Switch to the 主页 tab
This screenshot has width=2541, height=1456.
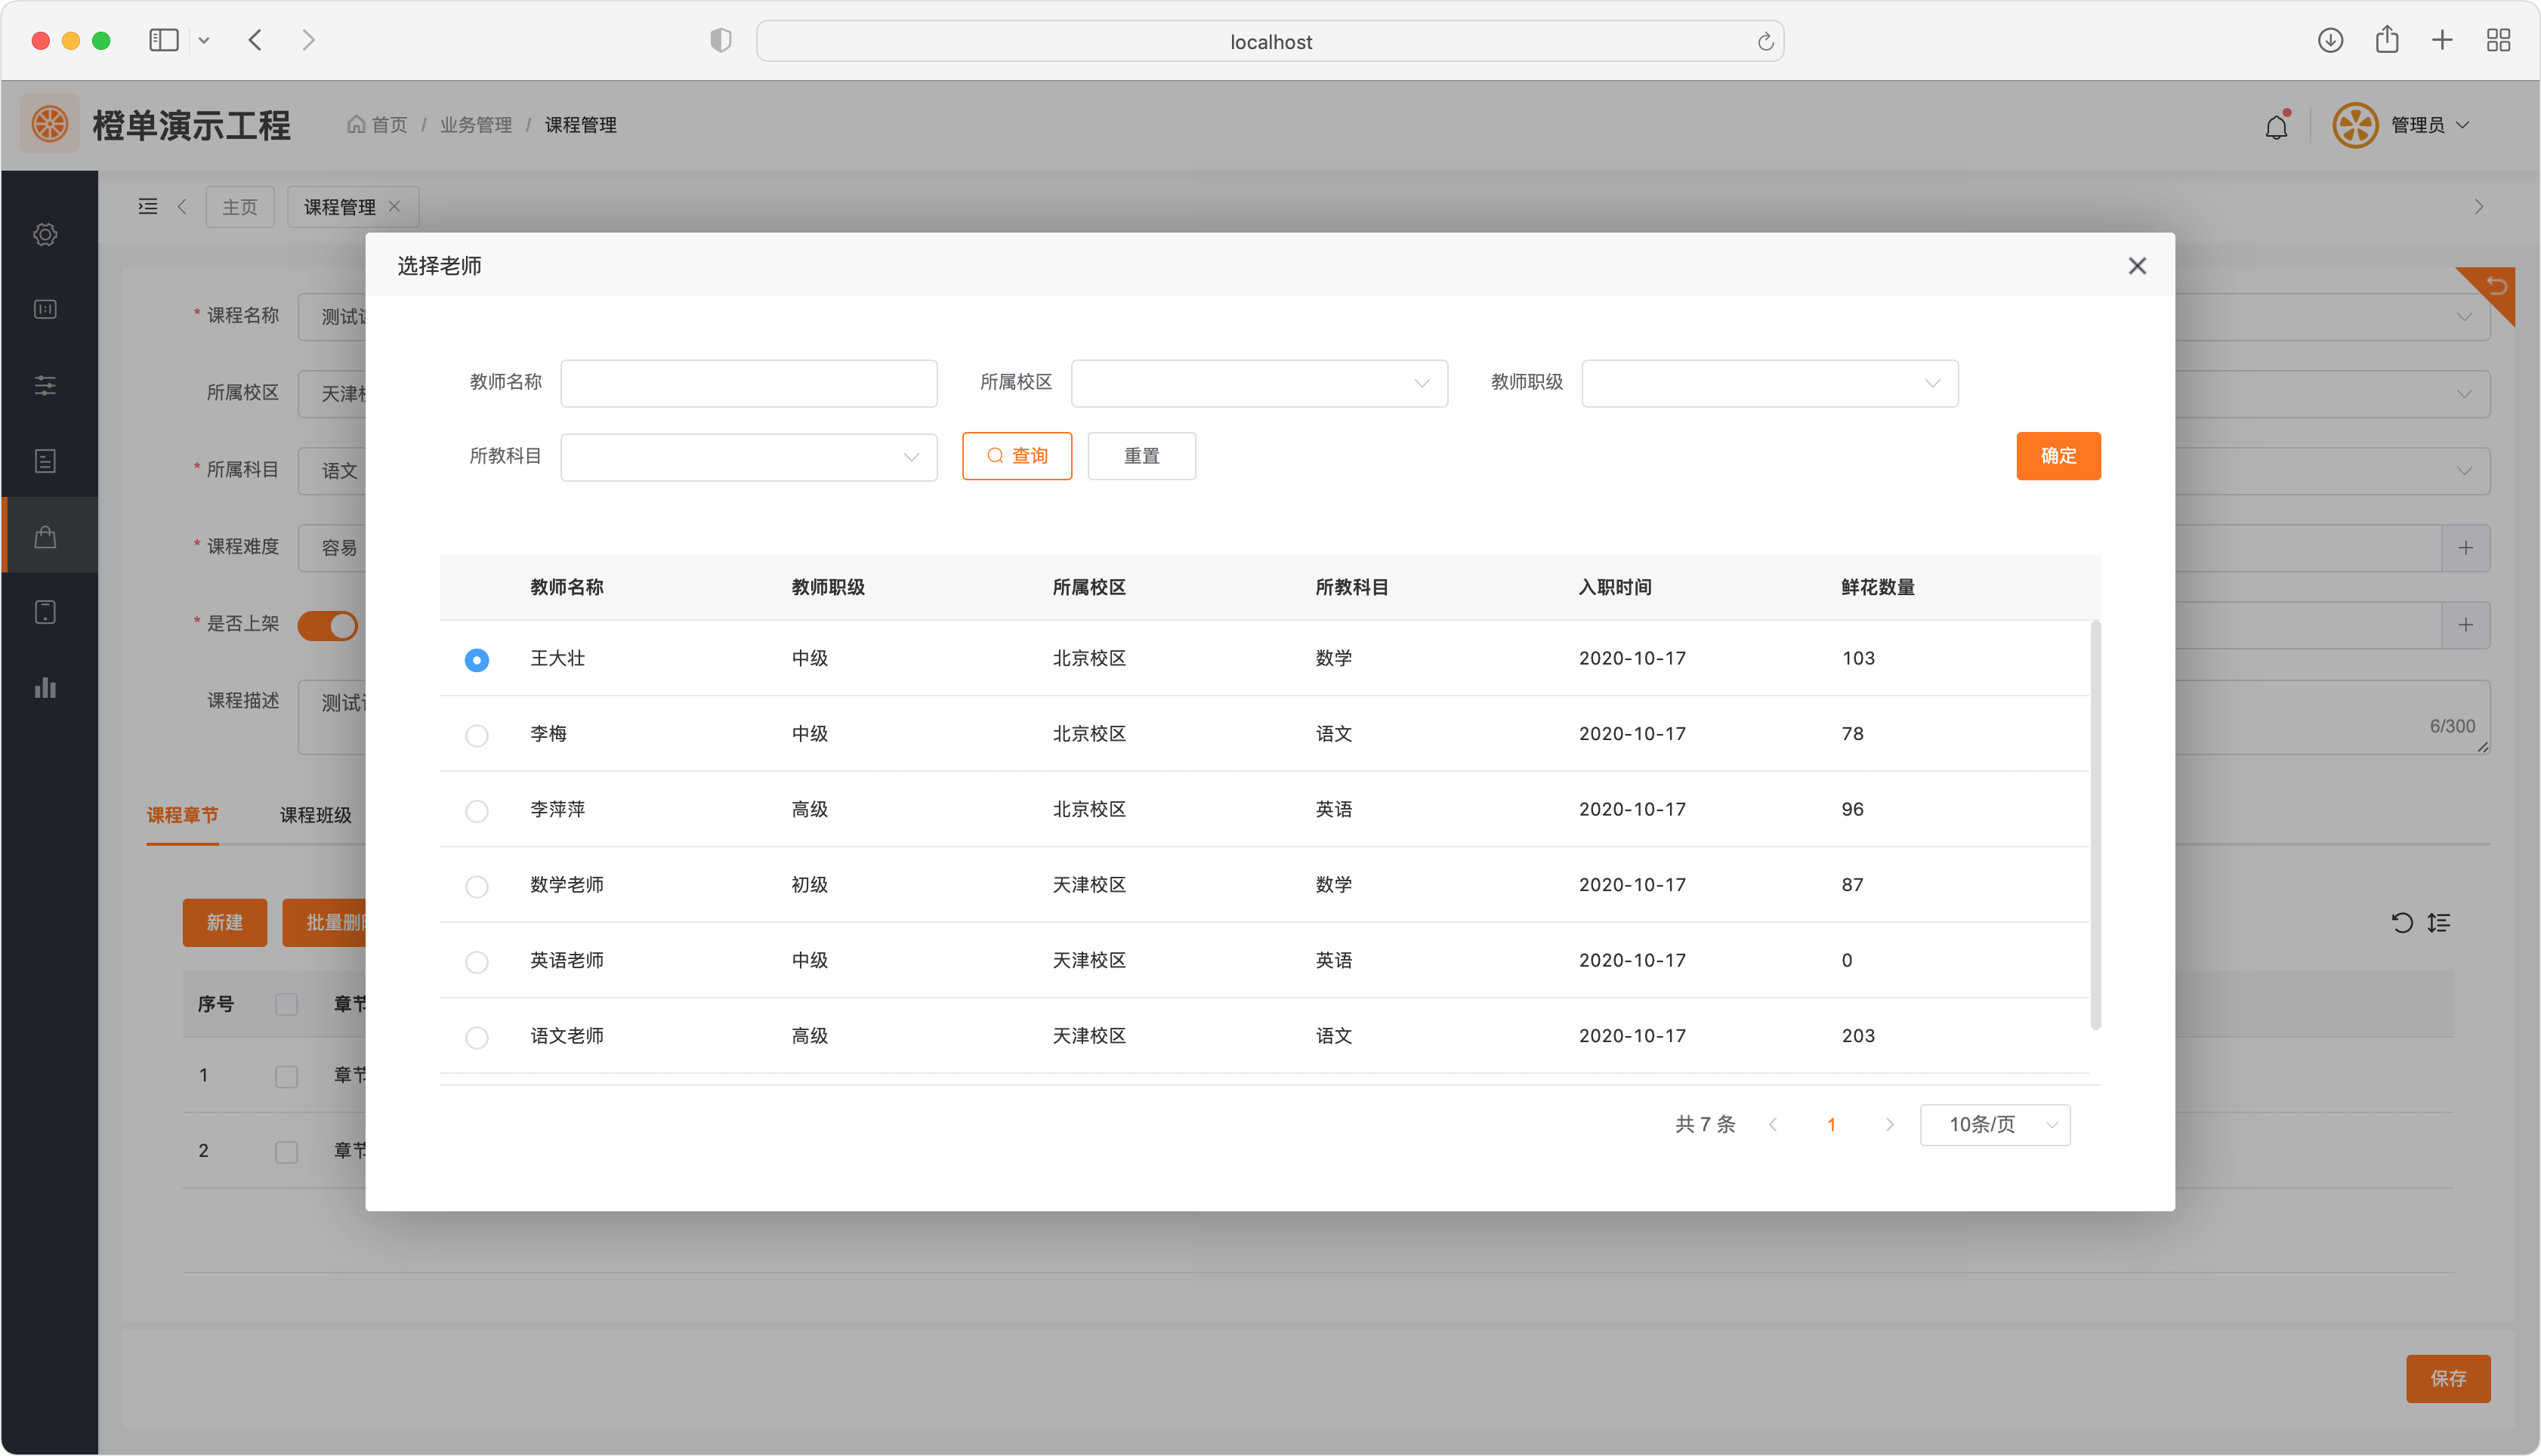point(239,206)
